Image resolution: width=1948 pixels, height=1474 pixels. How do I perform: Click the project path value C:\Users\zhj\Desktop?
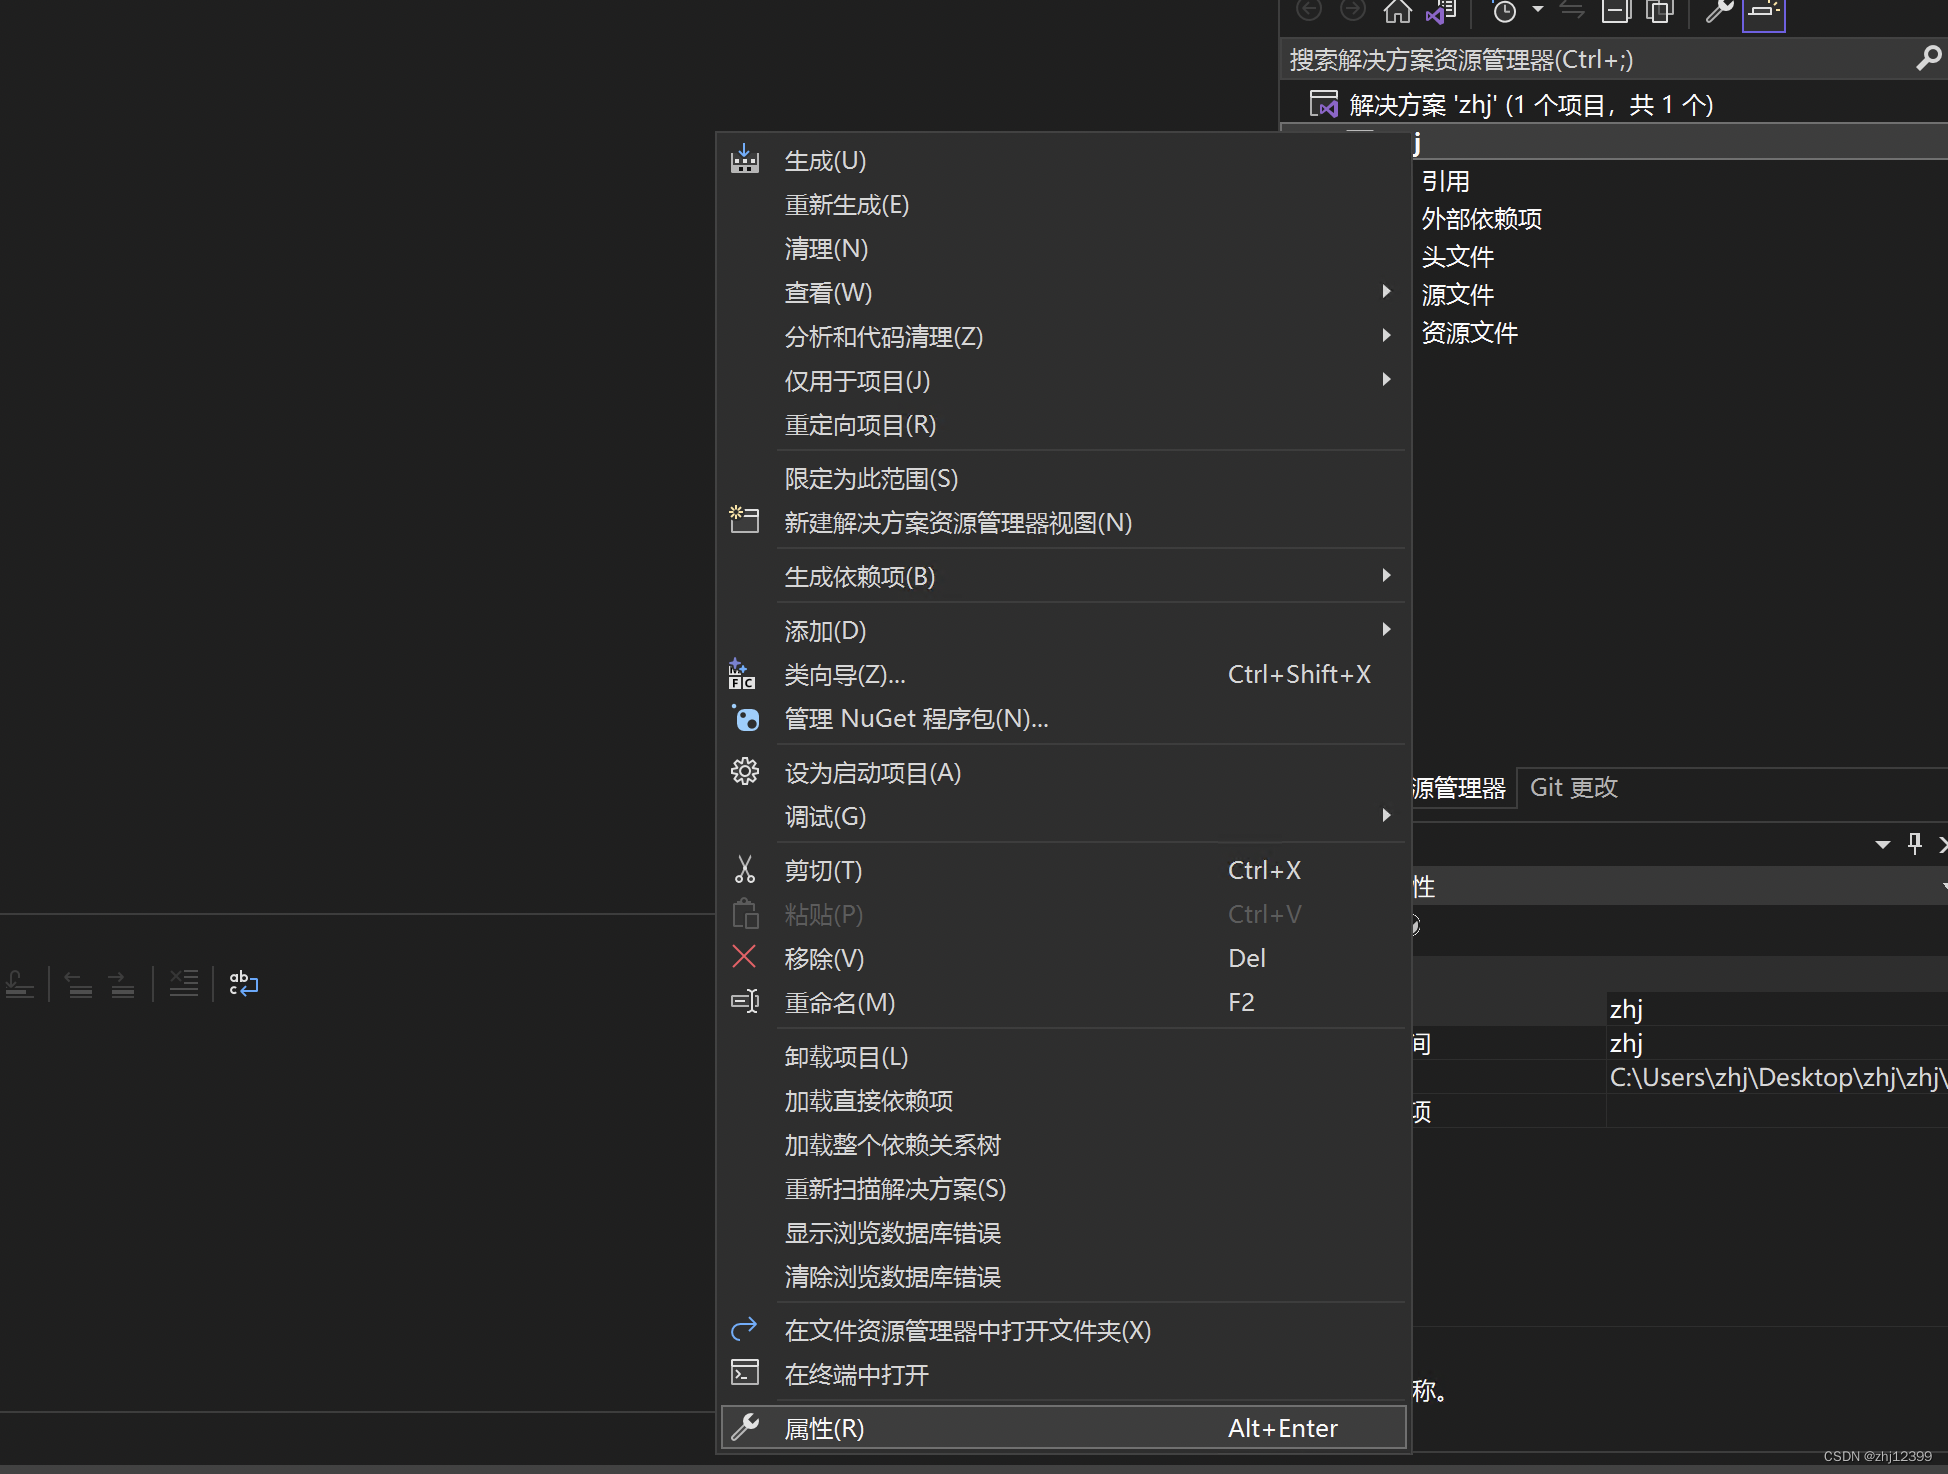[1777, 1077]
